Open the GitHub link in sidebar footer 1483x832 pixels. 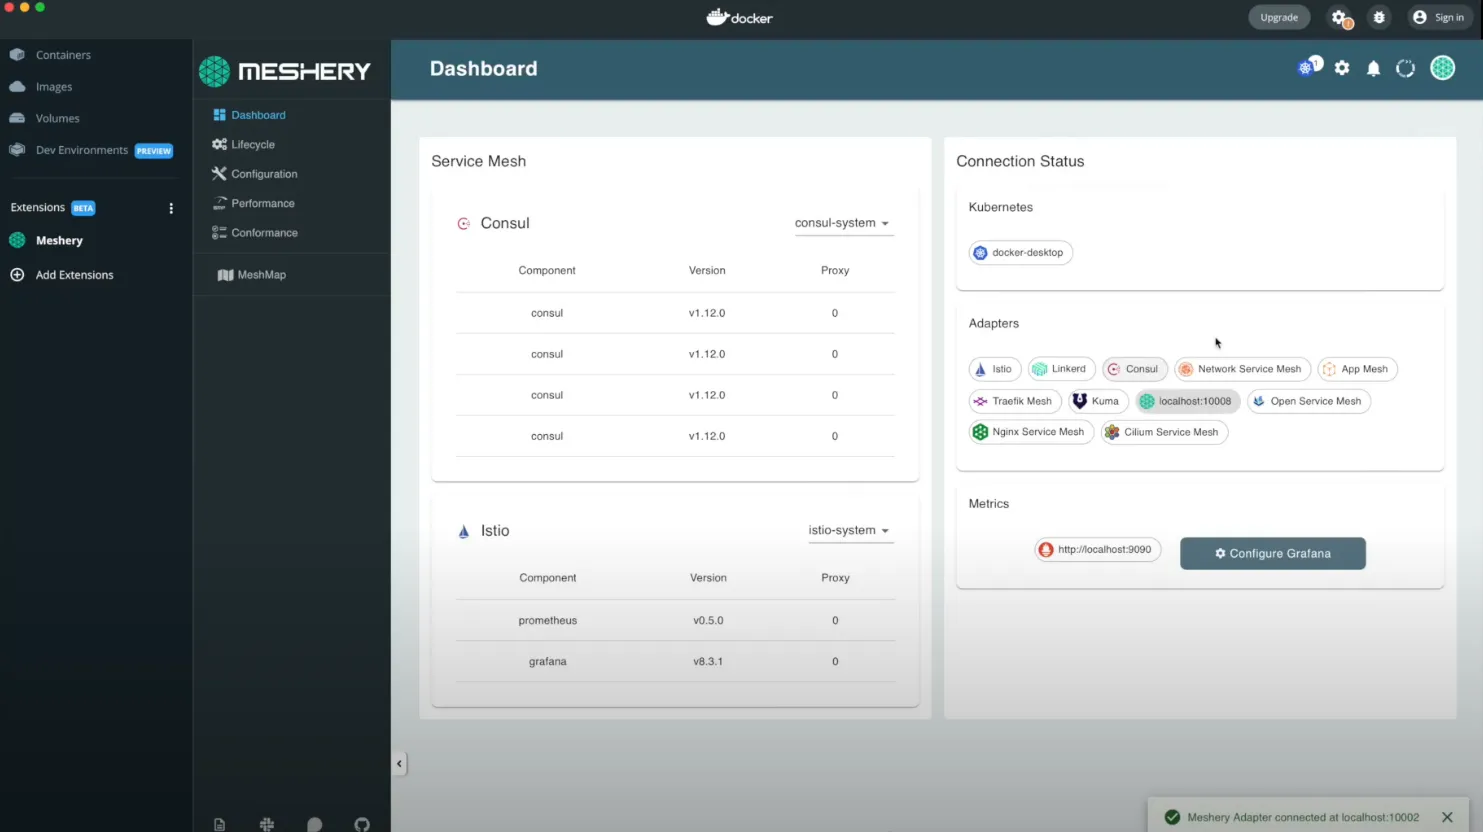point(361,823)
